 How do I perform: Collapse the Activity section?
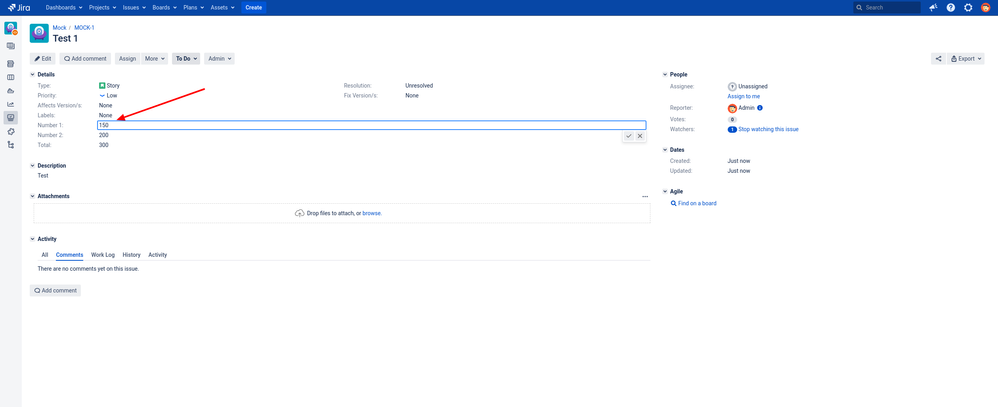[x=32, y=239]
